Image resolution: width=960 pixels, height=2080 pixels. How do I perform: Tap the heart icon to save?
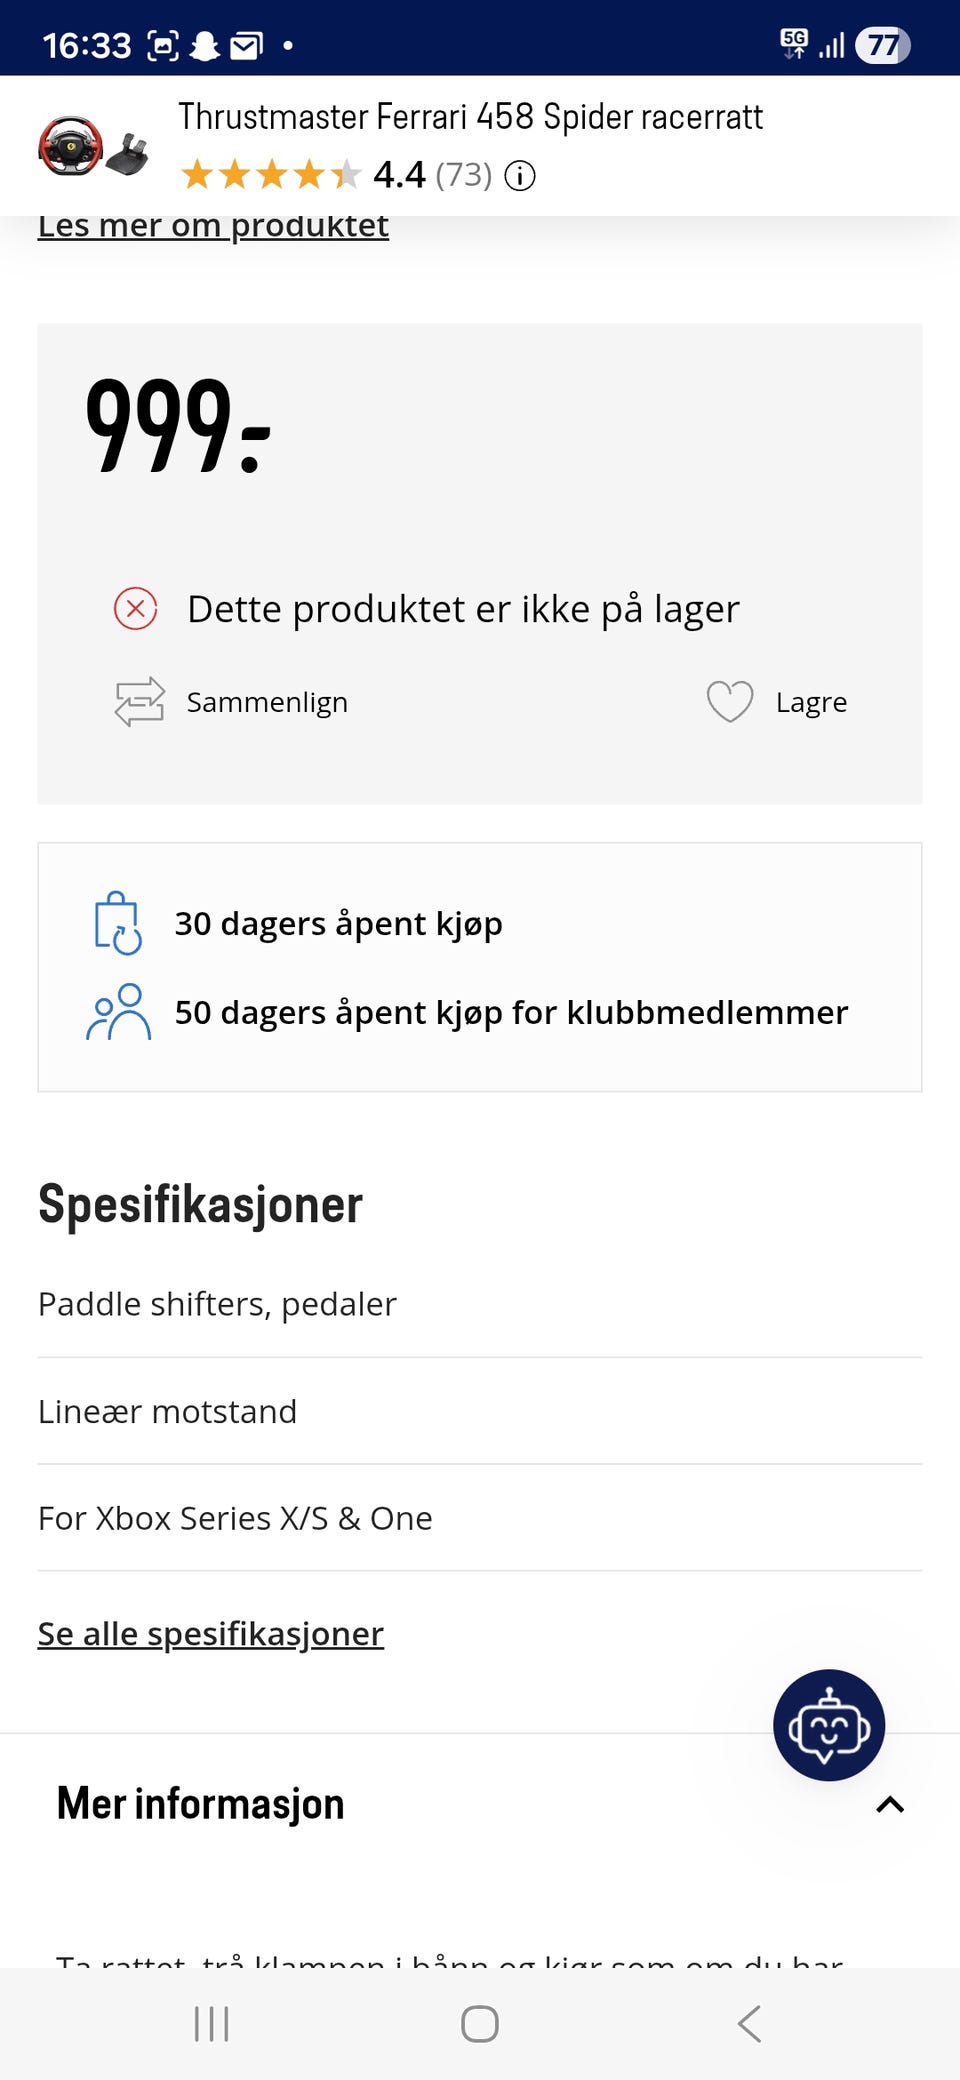click(x=730, y=702)
